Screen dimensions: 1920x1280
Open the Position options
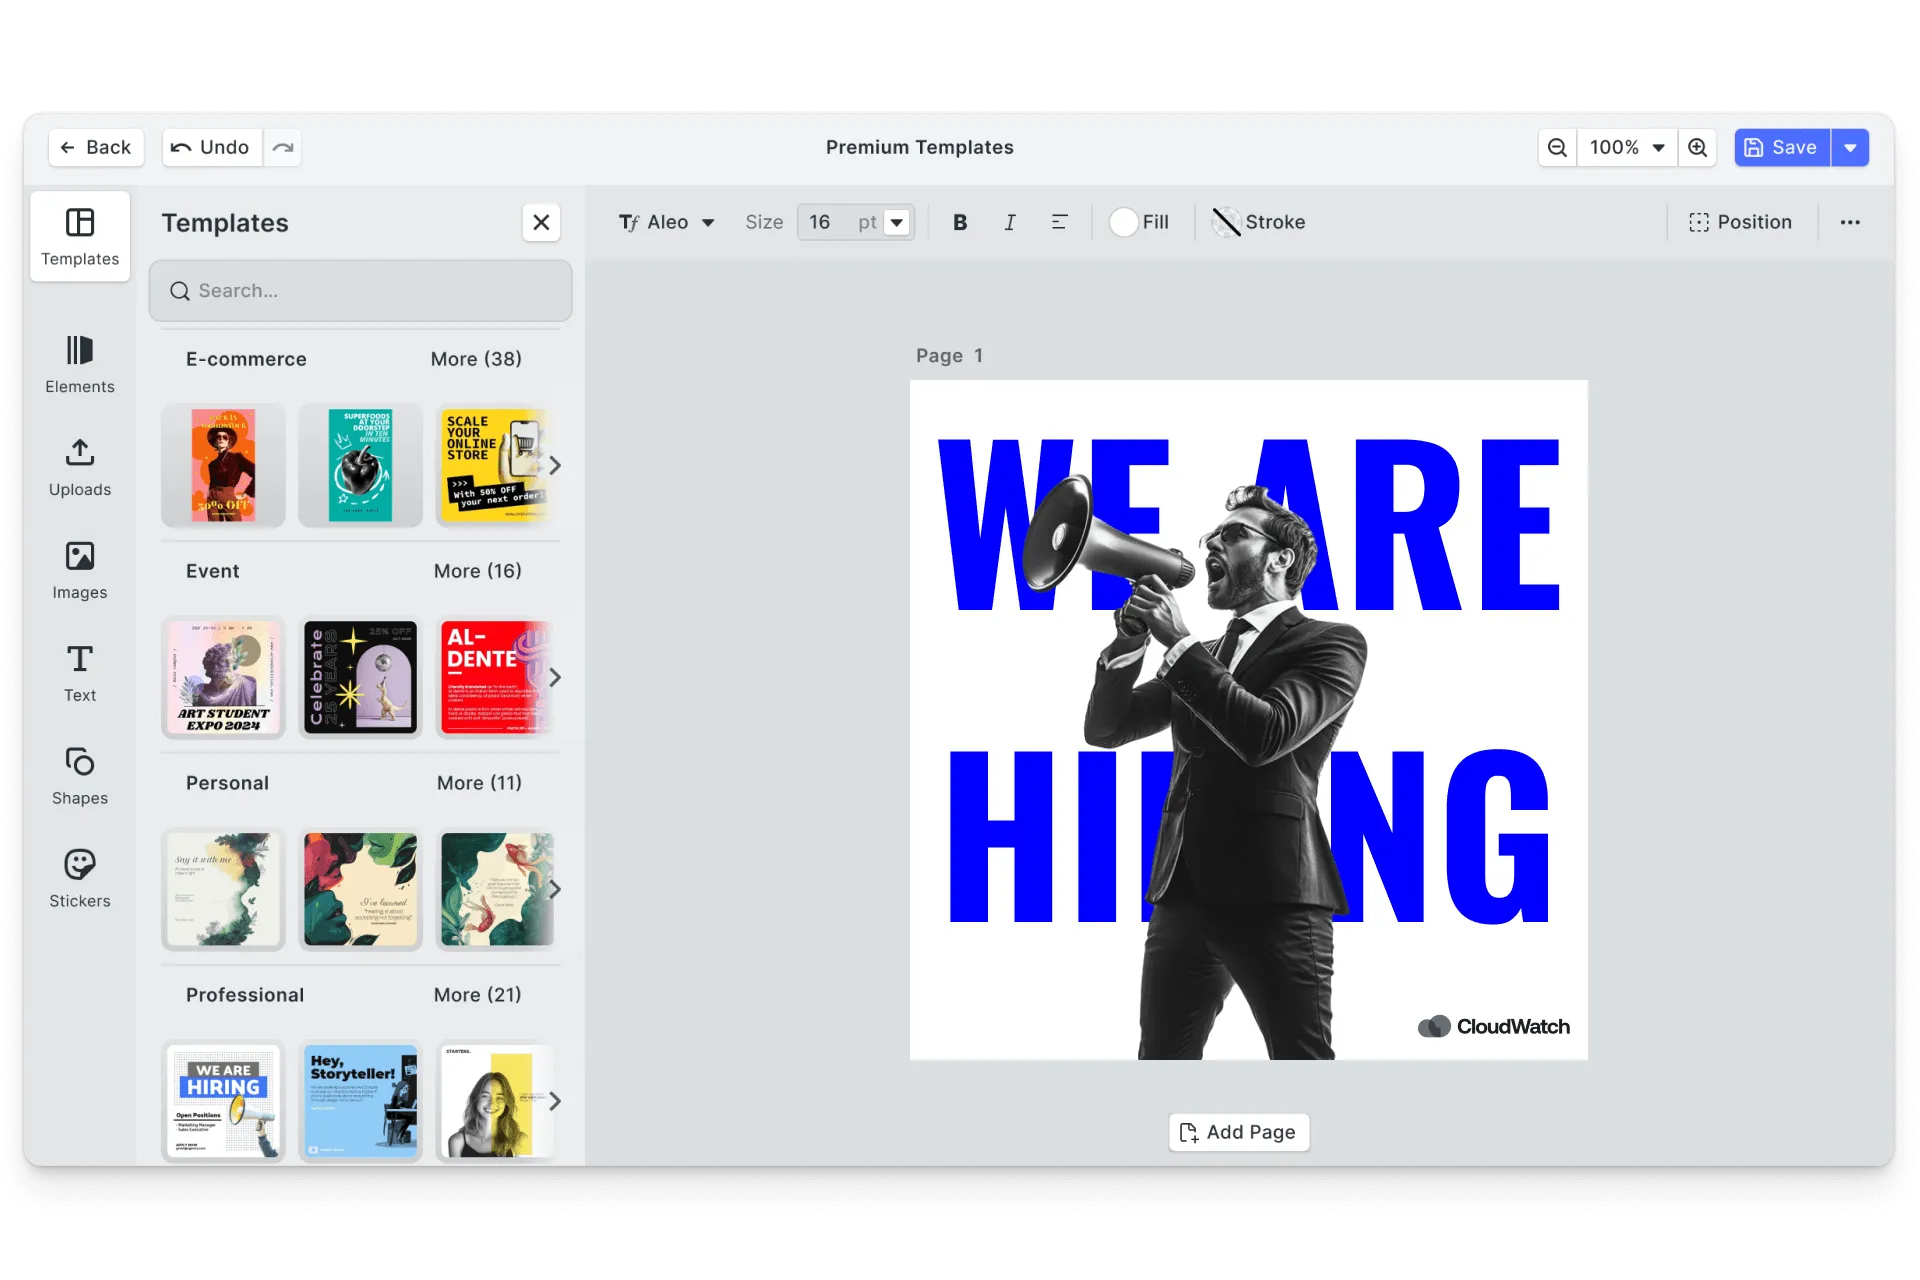click(1740, 222)
